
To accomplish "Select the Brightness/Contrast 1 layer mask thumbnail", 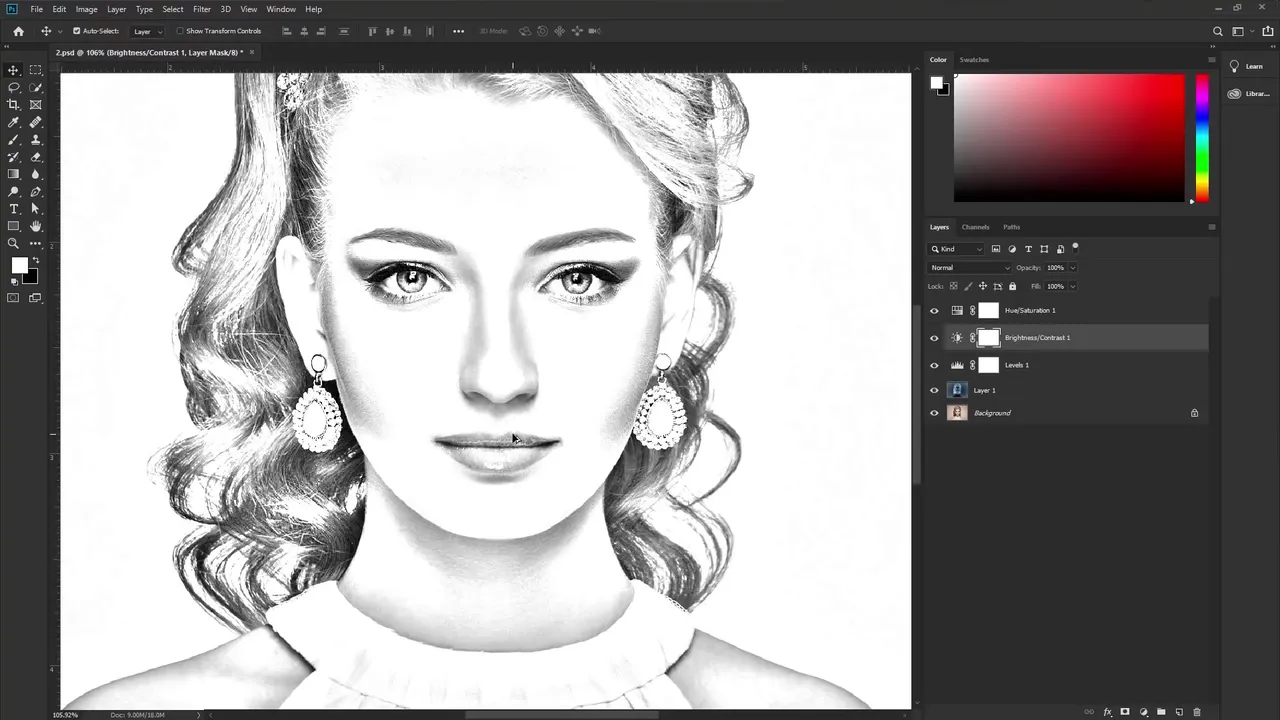I will 988,338.
